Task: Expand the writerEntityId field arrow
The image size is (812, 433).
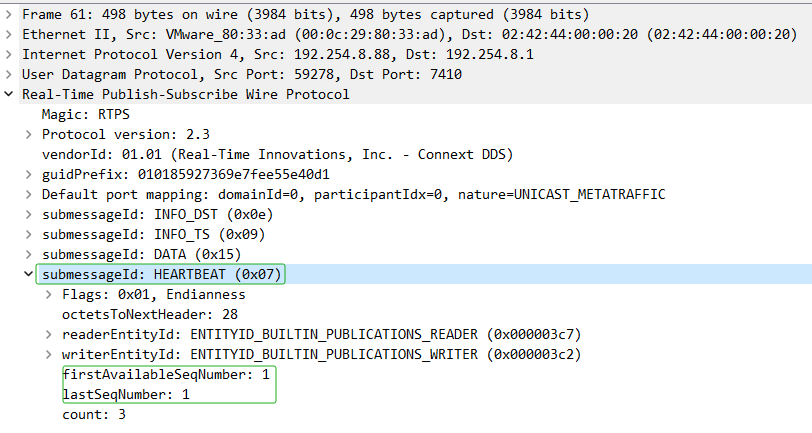Action: (x=50, y=354)
